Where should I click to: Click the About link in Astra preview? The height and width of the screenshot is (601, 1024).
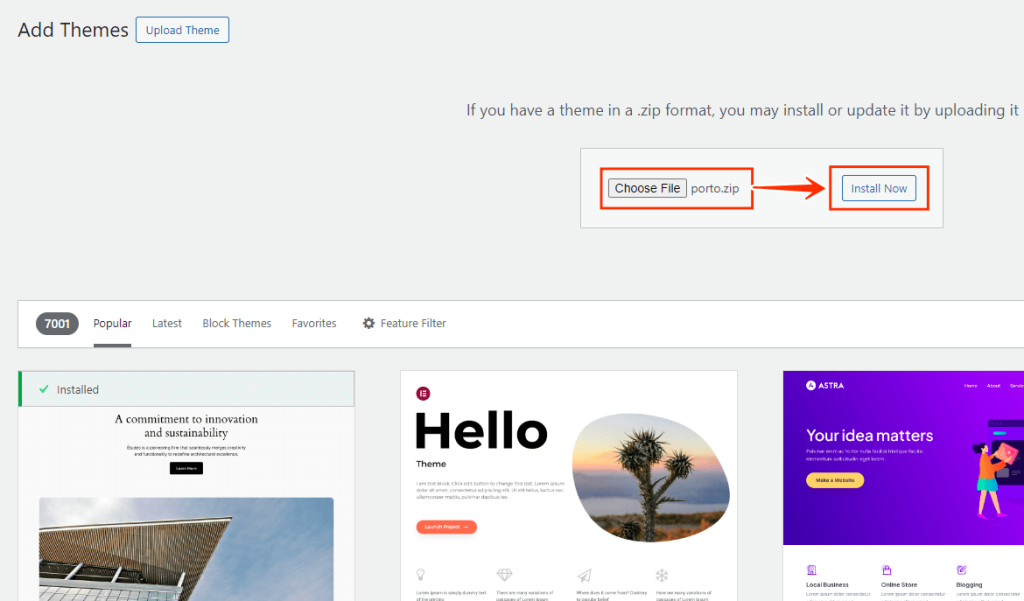(x=993, y=385)
